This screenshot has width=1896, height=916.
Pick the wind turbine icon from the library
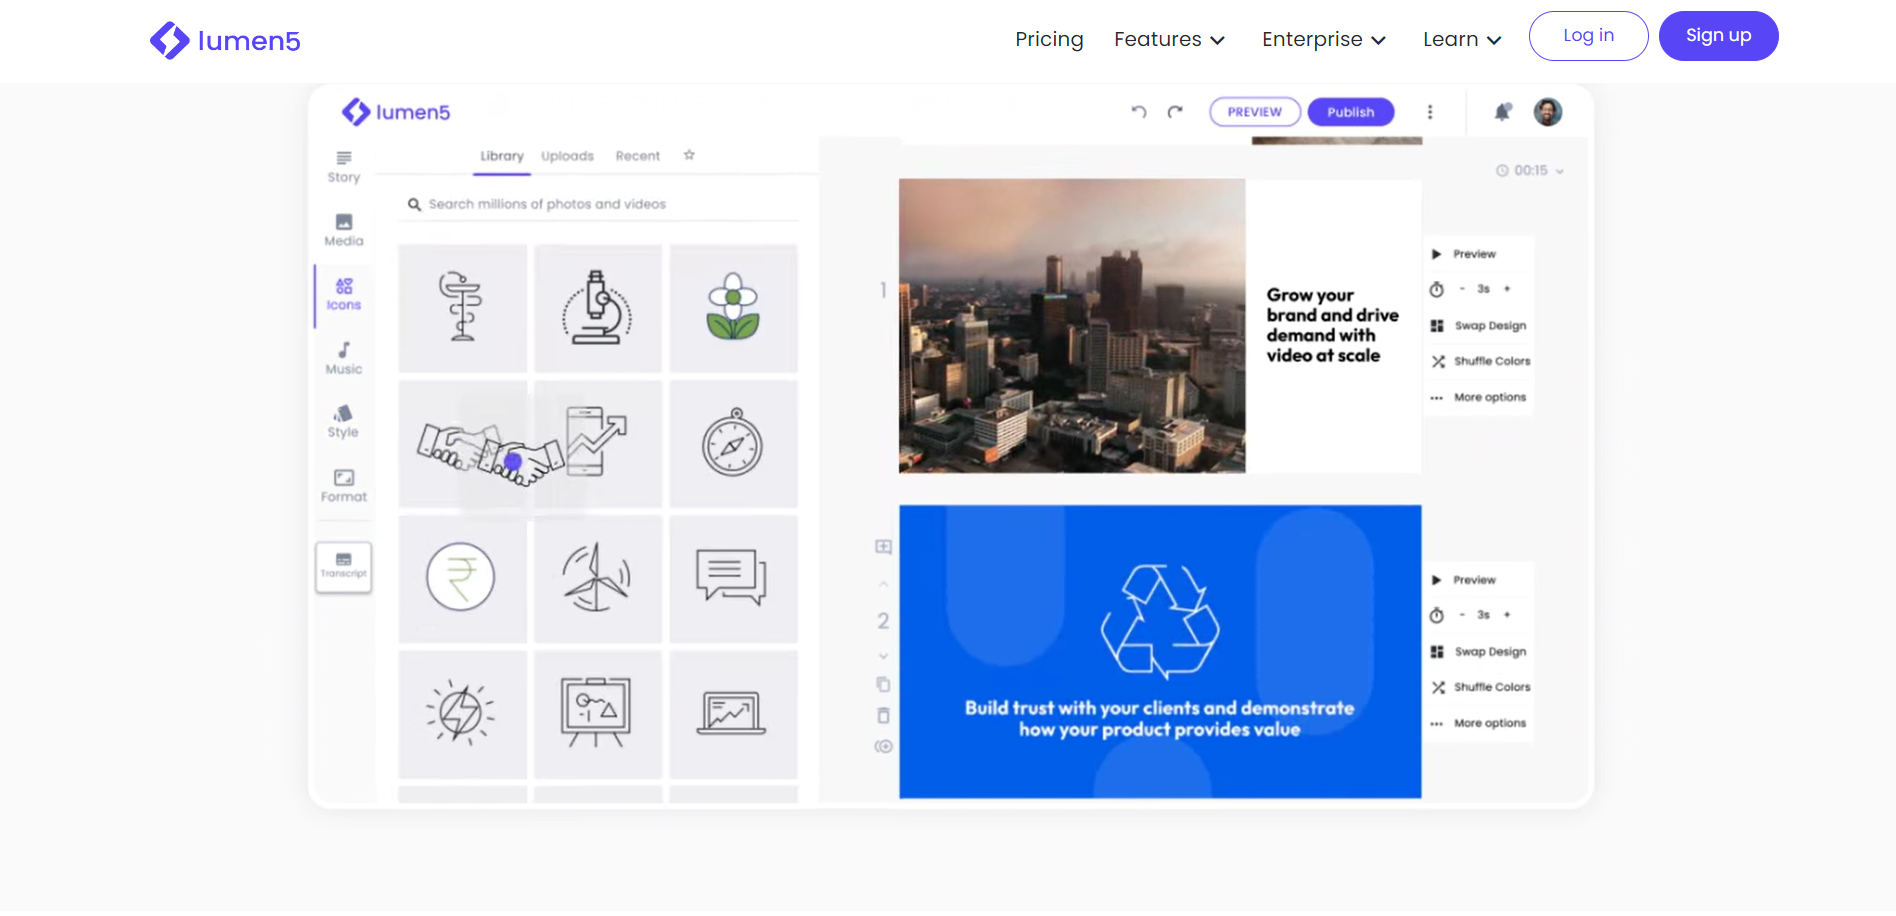[598, 578]
